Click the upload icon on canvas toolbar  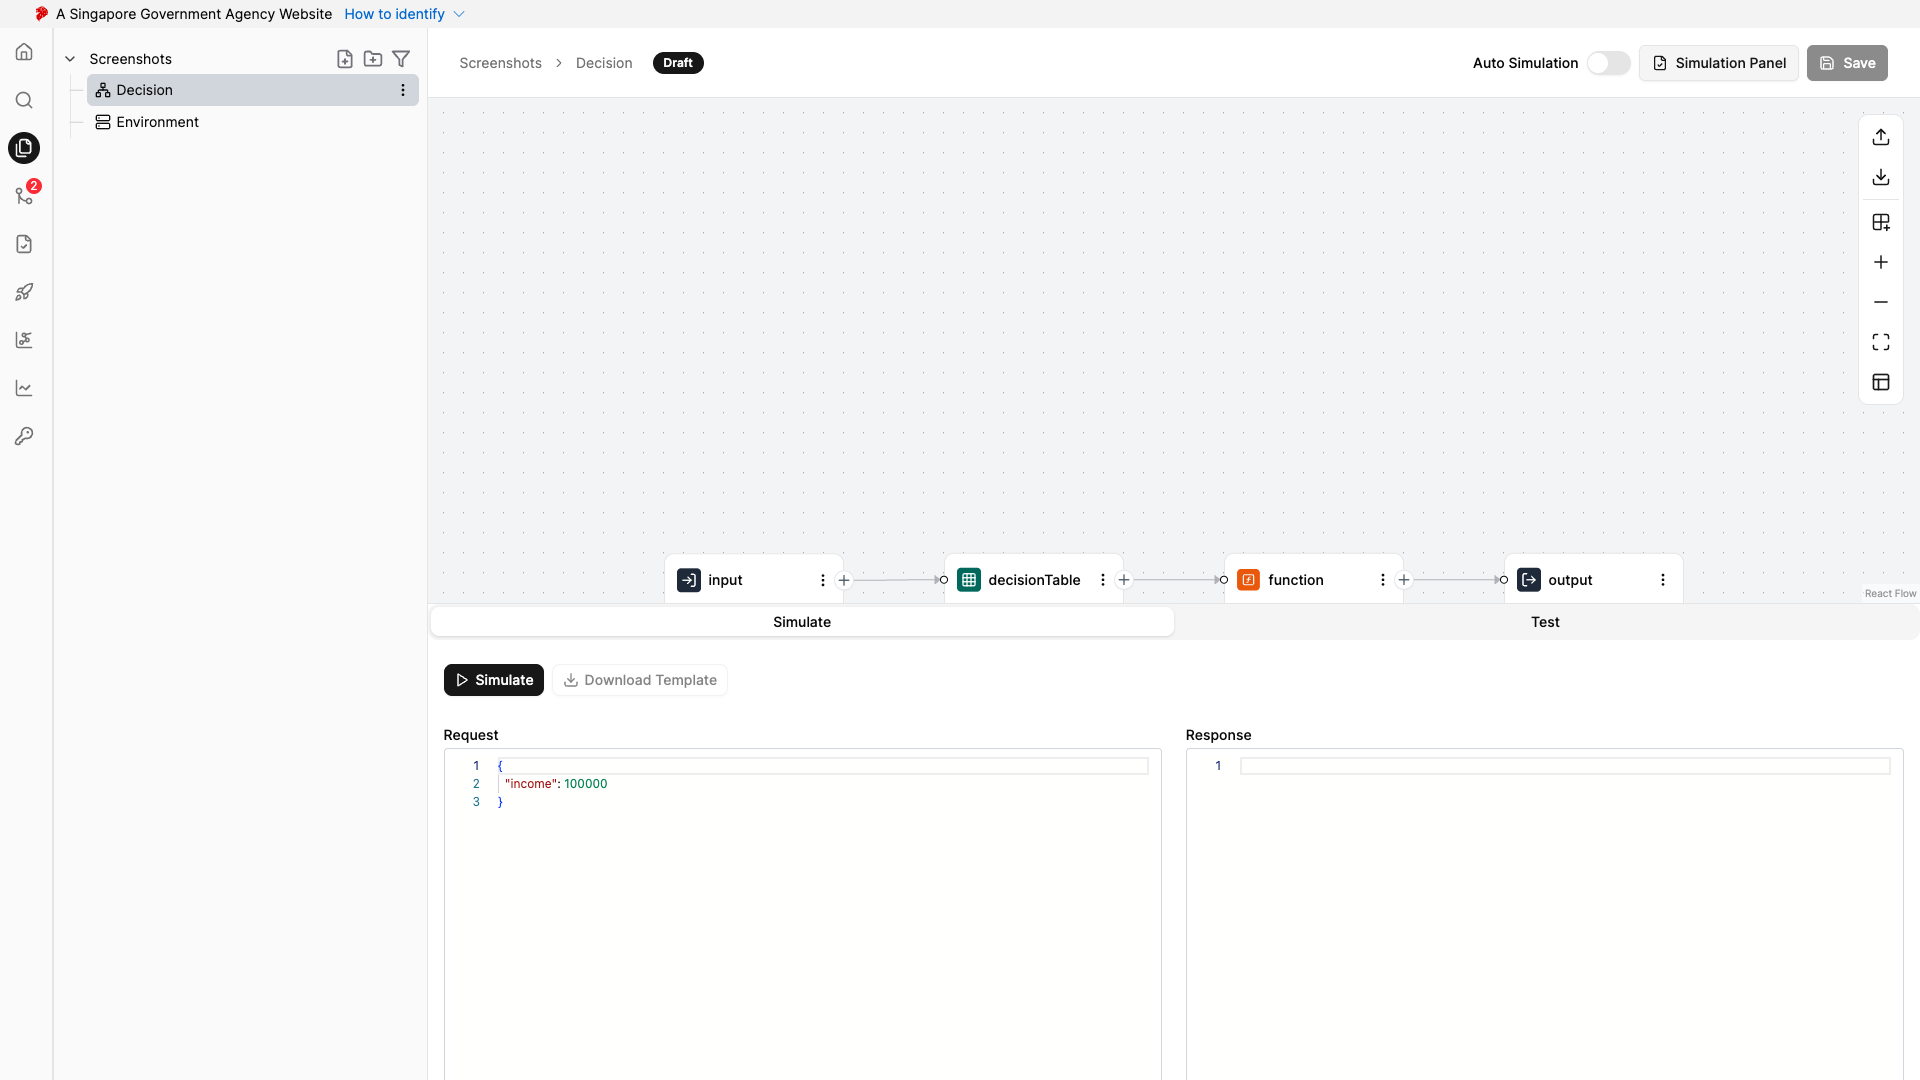click(x=1881, y=137)
